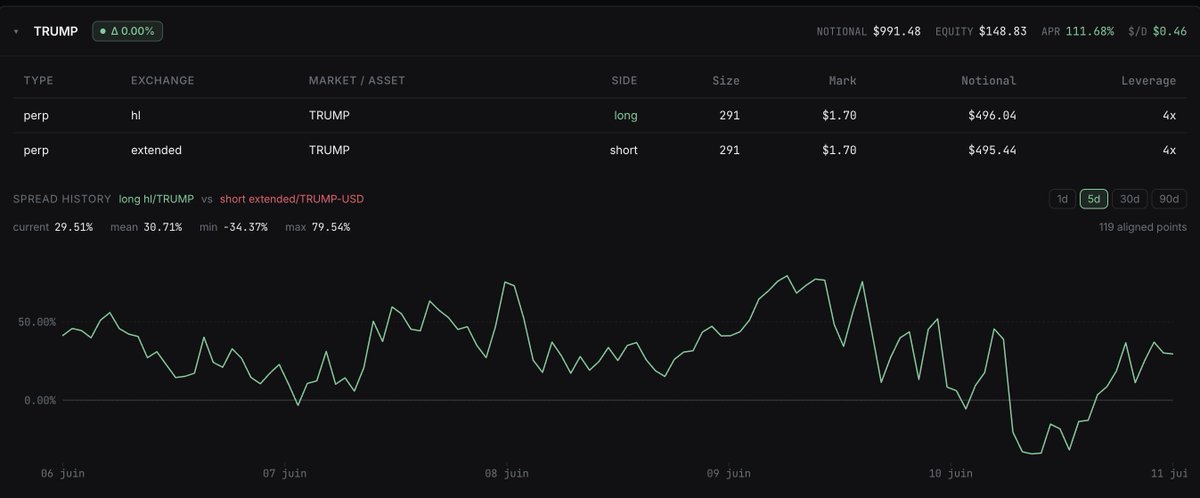1200x498 pixels.
Task: Click the short extended/TRUMP-USD legend
Action: click(x=292, y=199)
